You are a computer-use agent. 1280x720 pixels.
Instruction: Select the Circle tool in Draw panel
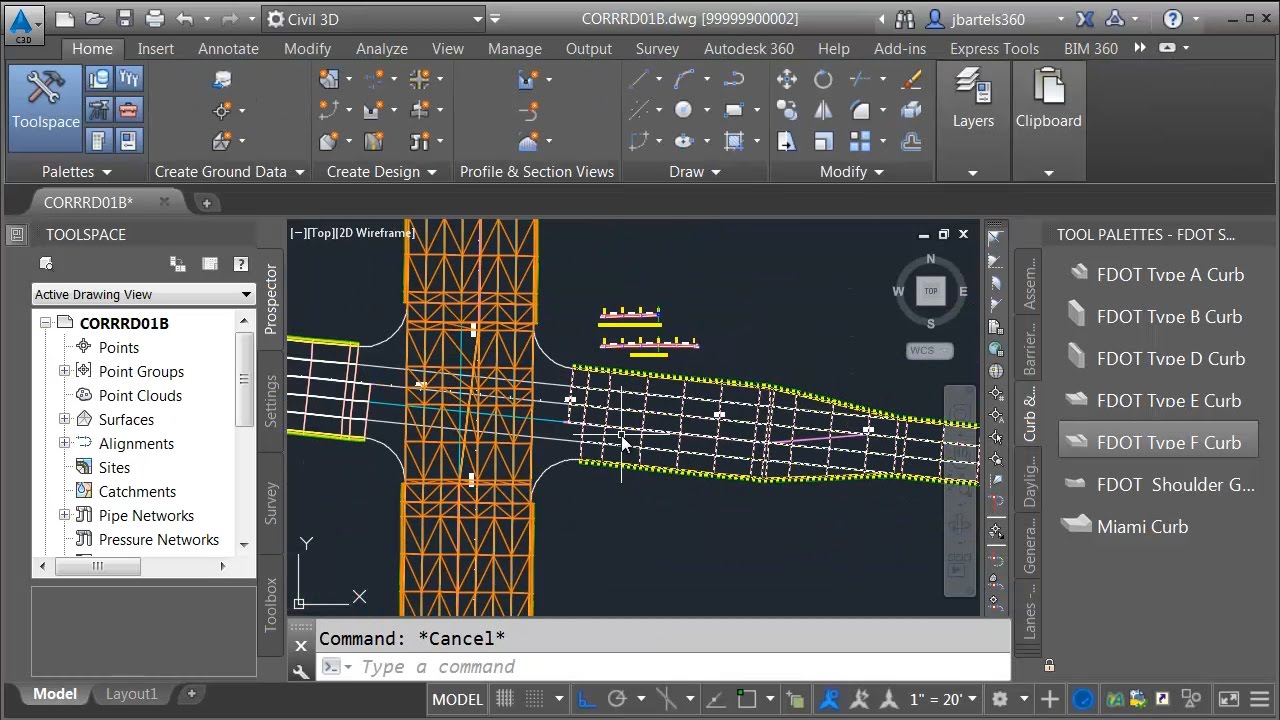tap(683, 110)
